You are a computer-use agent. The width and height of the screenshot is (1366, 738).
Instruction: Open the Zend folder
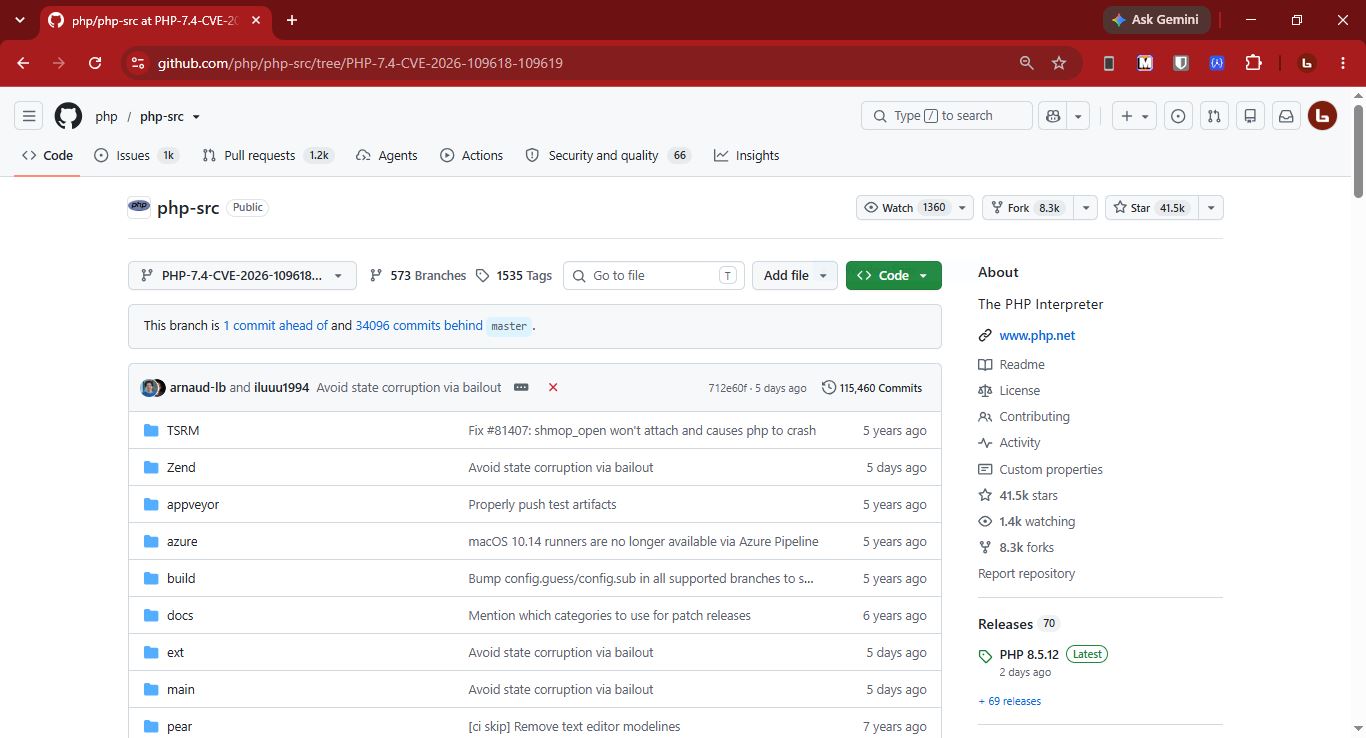(181, 467)
